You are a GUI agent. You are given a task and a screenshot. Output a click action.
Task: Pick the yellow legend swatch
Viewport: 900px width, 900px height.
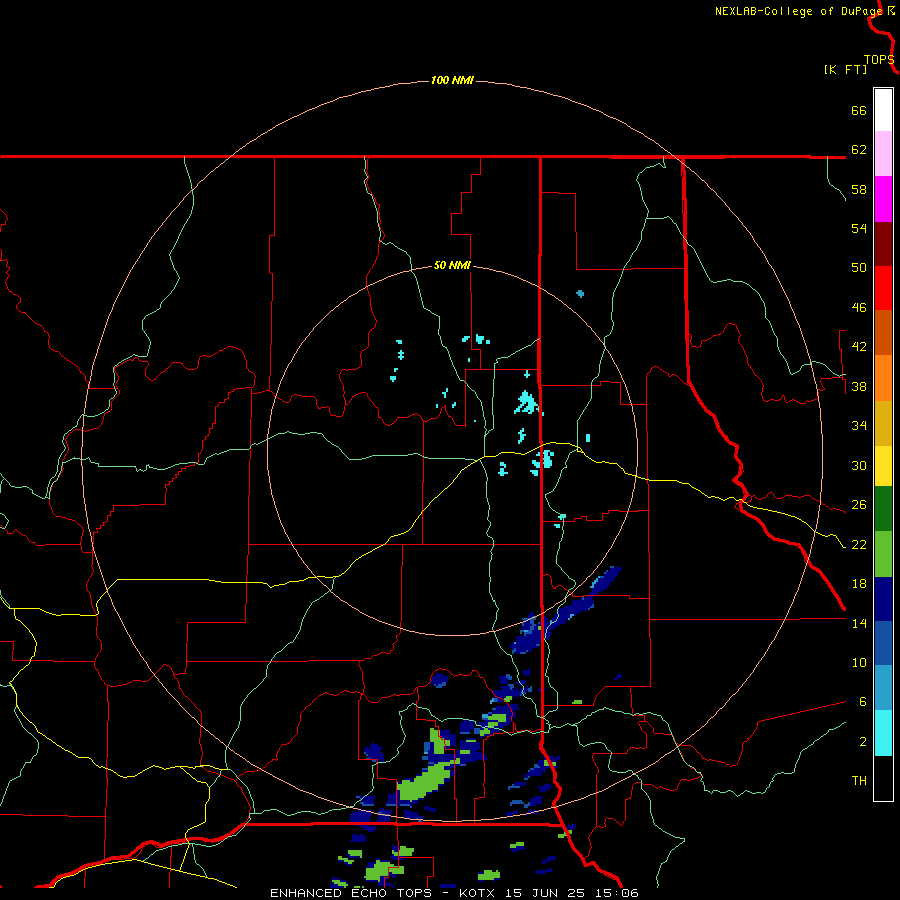coord(883,466)
